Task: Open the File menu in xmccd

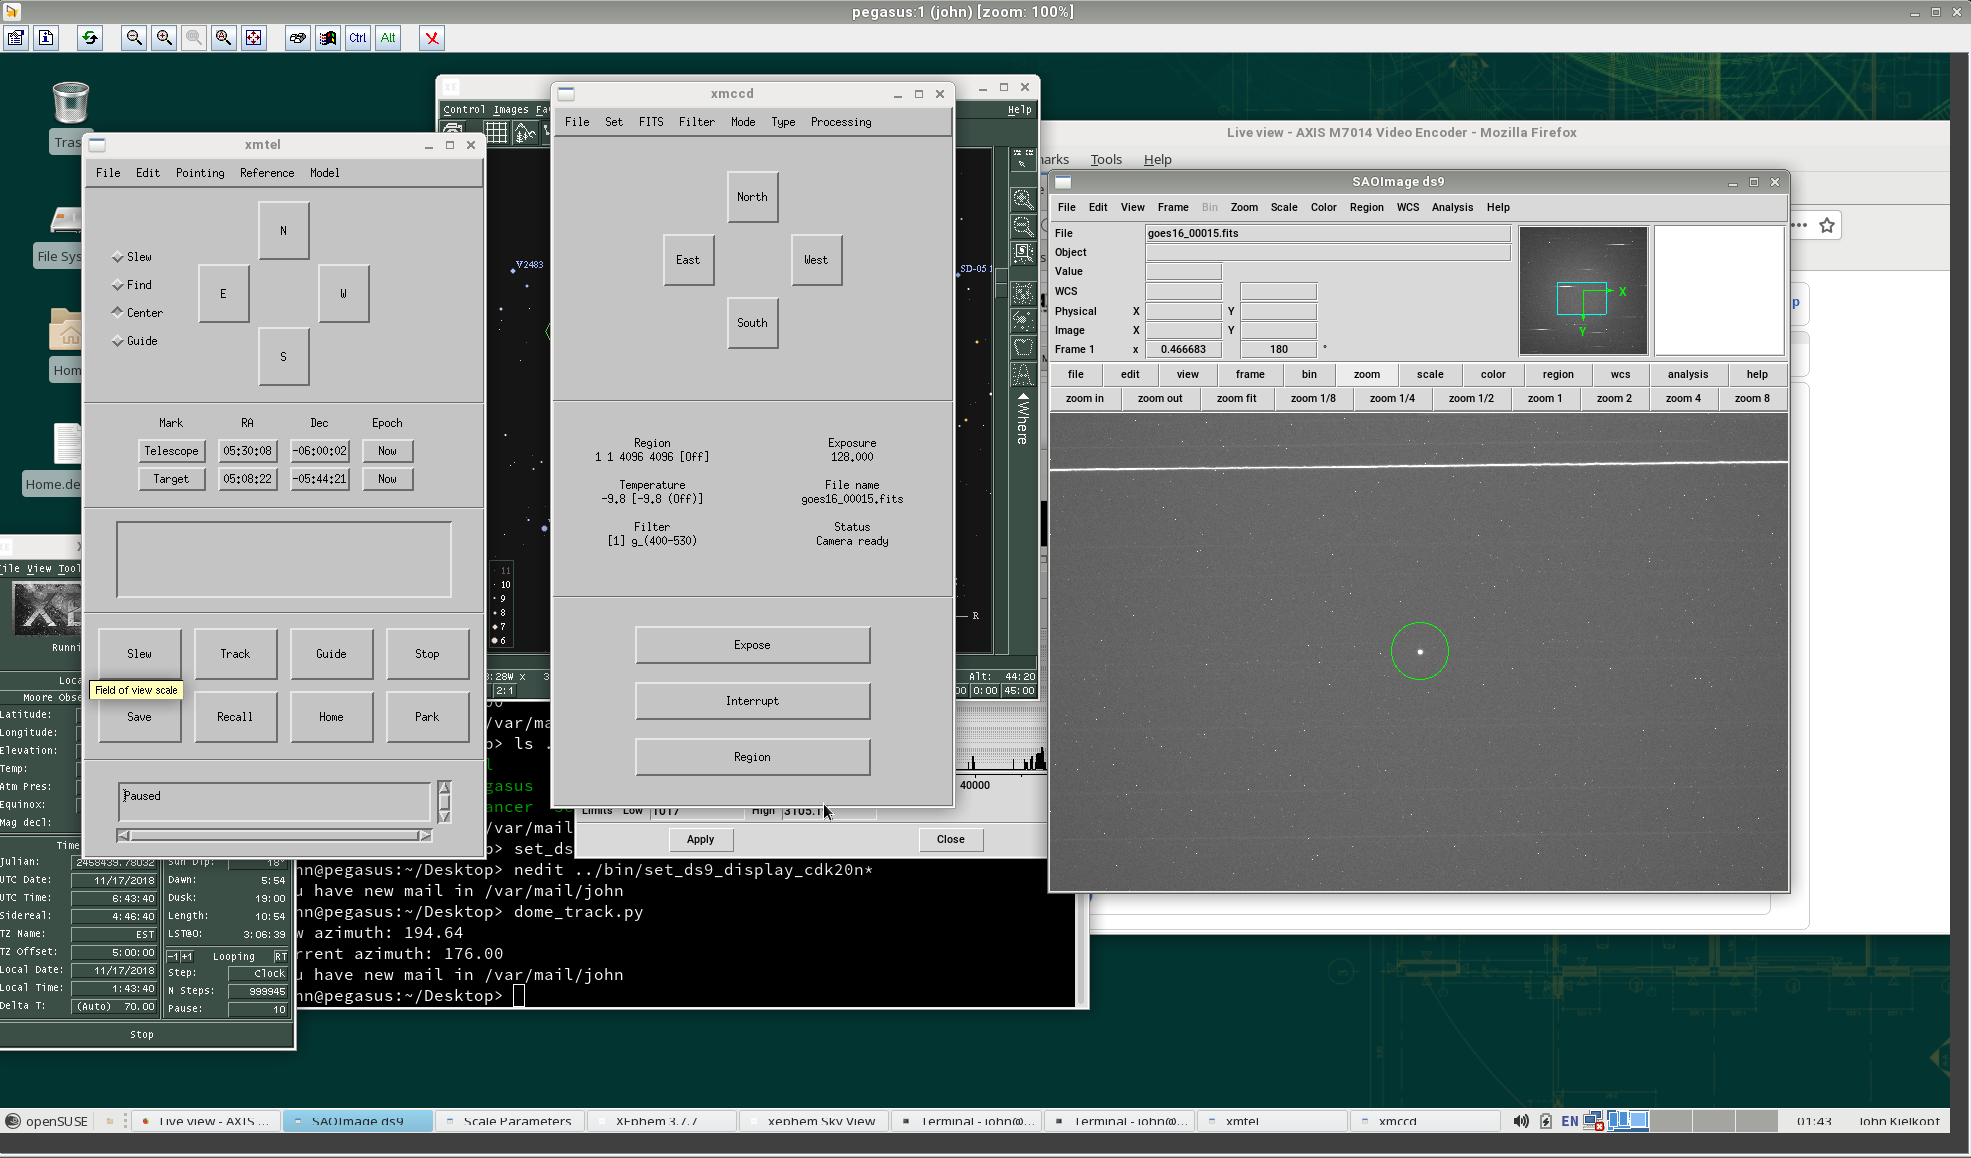Action: click(577, 122)
